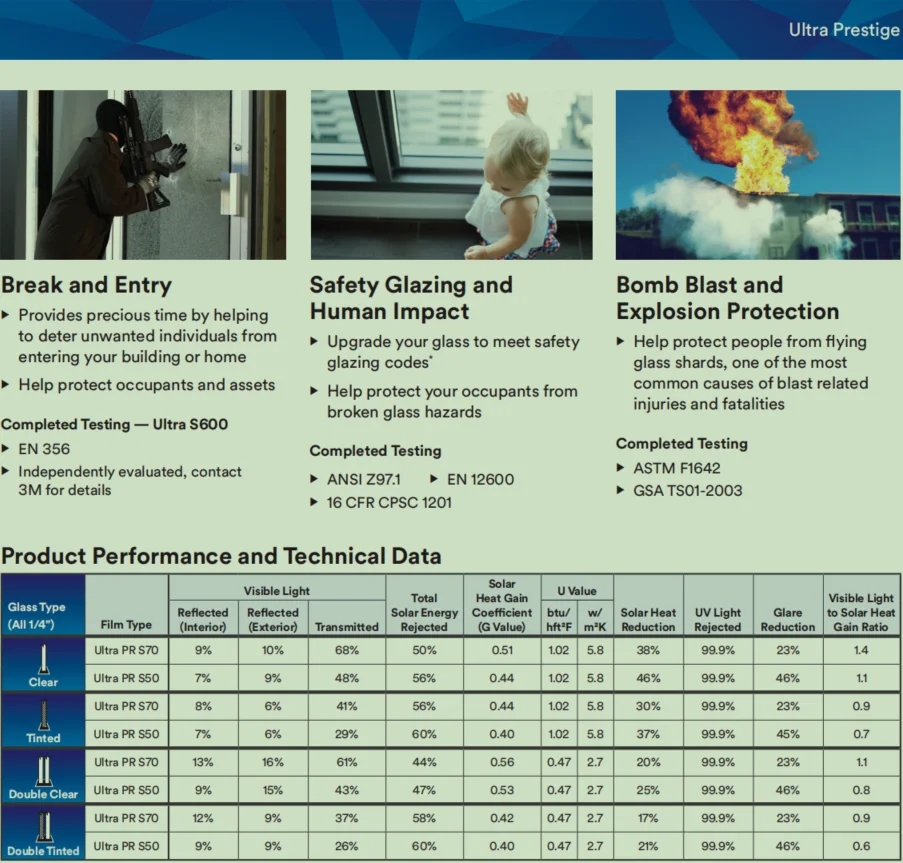The height and width of the screenshot is (863, 903).
Task: Click the Double Clear glass icon
Action: 43,767
